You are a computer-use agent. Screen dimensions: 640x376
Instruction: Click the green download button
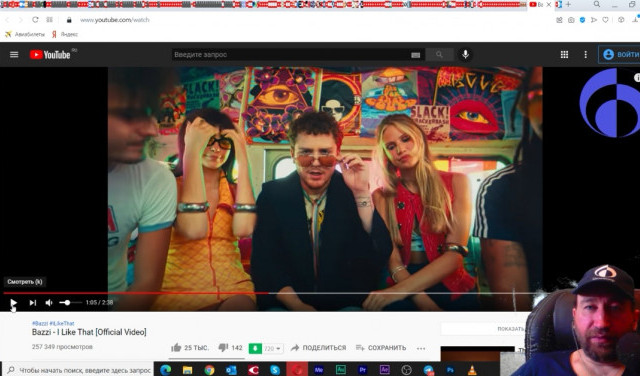tap(255, 348)
